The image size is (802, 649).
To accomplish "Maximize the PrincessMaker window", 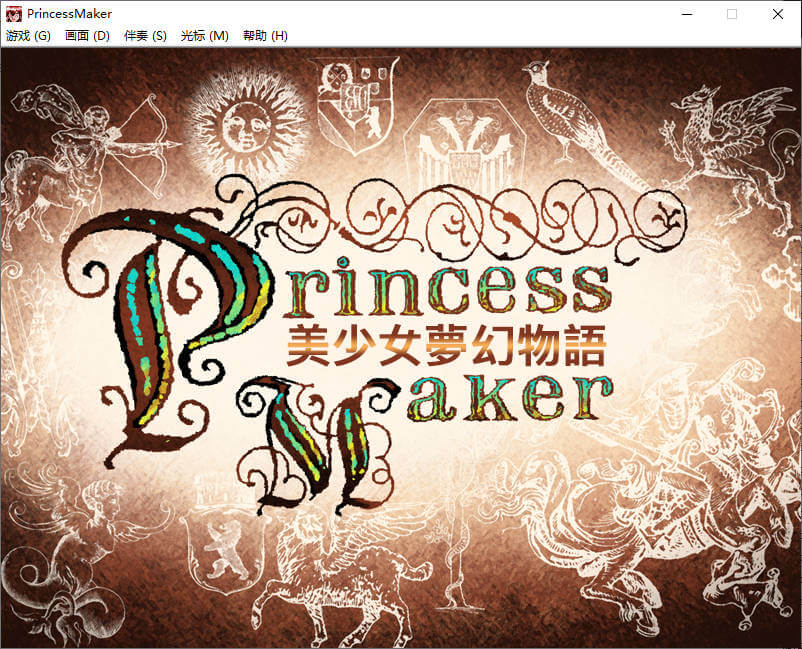I will 732,14.
